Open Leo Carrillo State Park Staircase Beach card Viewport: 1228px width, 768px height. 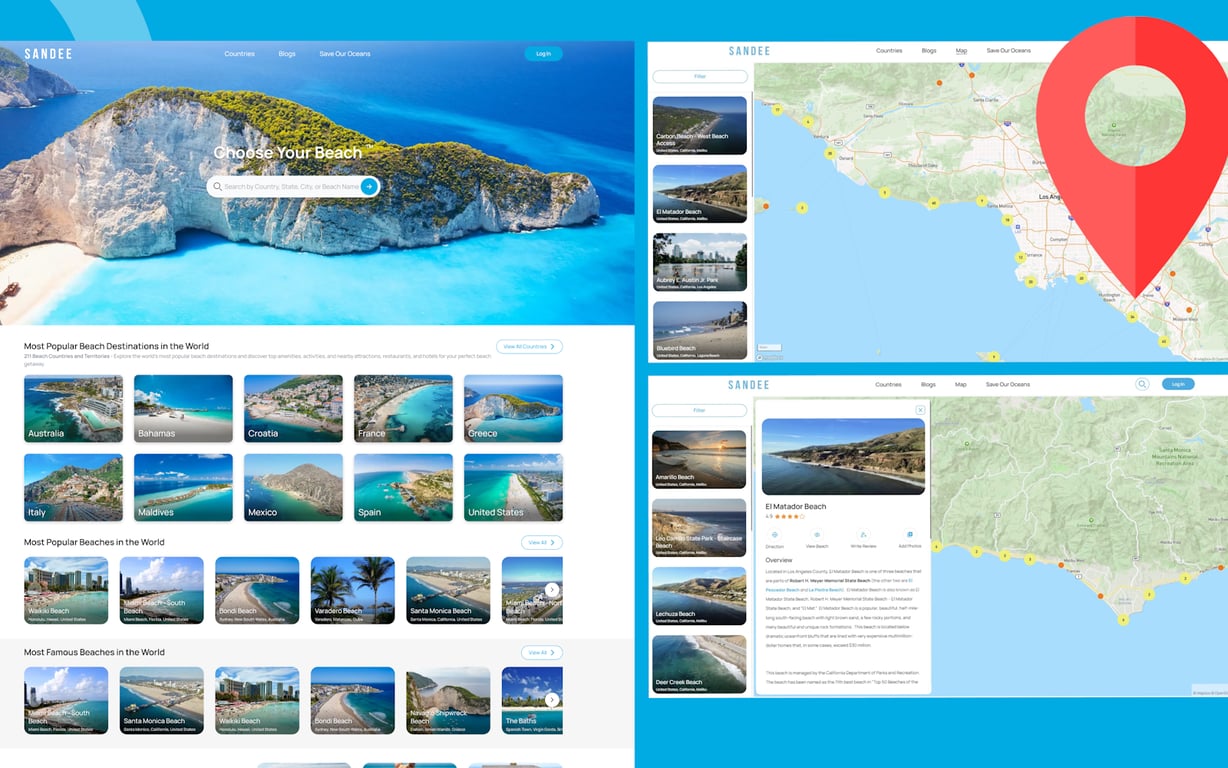(x=699, y=527)
